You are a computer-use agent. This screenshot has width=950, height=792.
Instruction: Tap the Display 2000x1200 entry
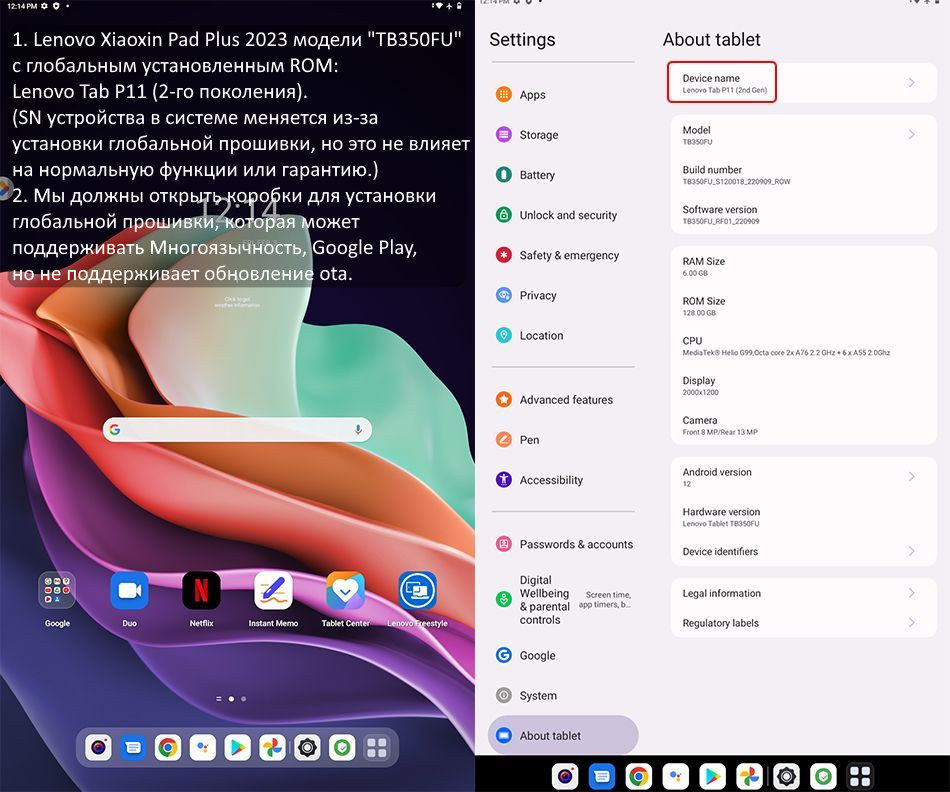pos(803,385)
